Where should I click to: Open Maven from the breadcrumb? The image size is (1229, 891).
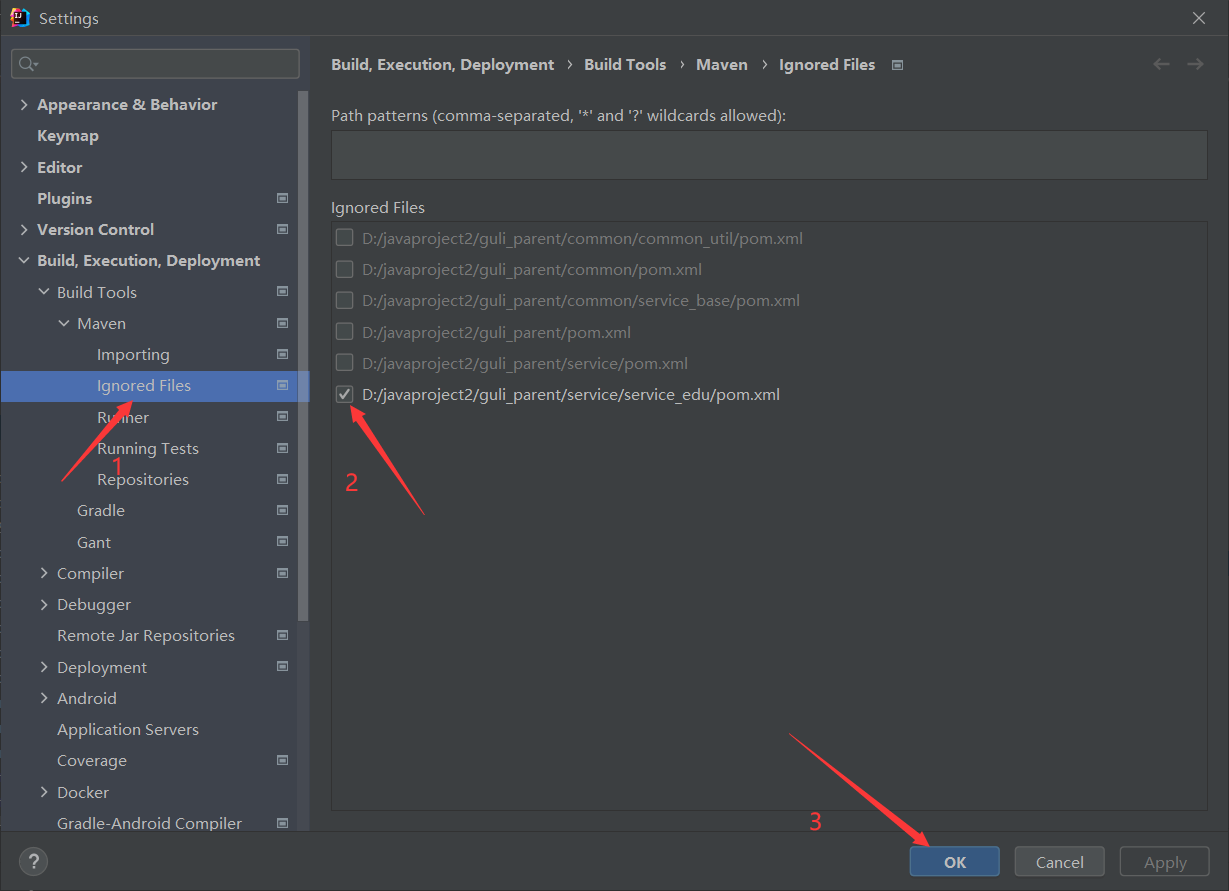(721, 64)
